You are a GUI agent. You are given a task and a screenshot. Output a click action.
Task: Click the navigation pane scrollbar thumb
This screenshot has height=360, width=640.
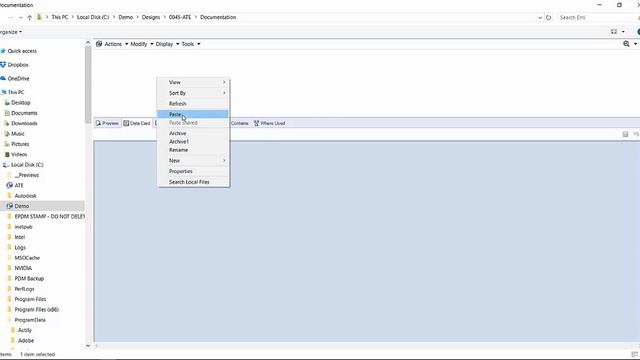click(88, 84)
